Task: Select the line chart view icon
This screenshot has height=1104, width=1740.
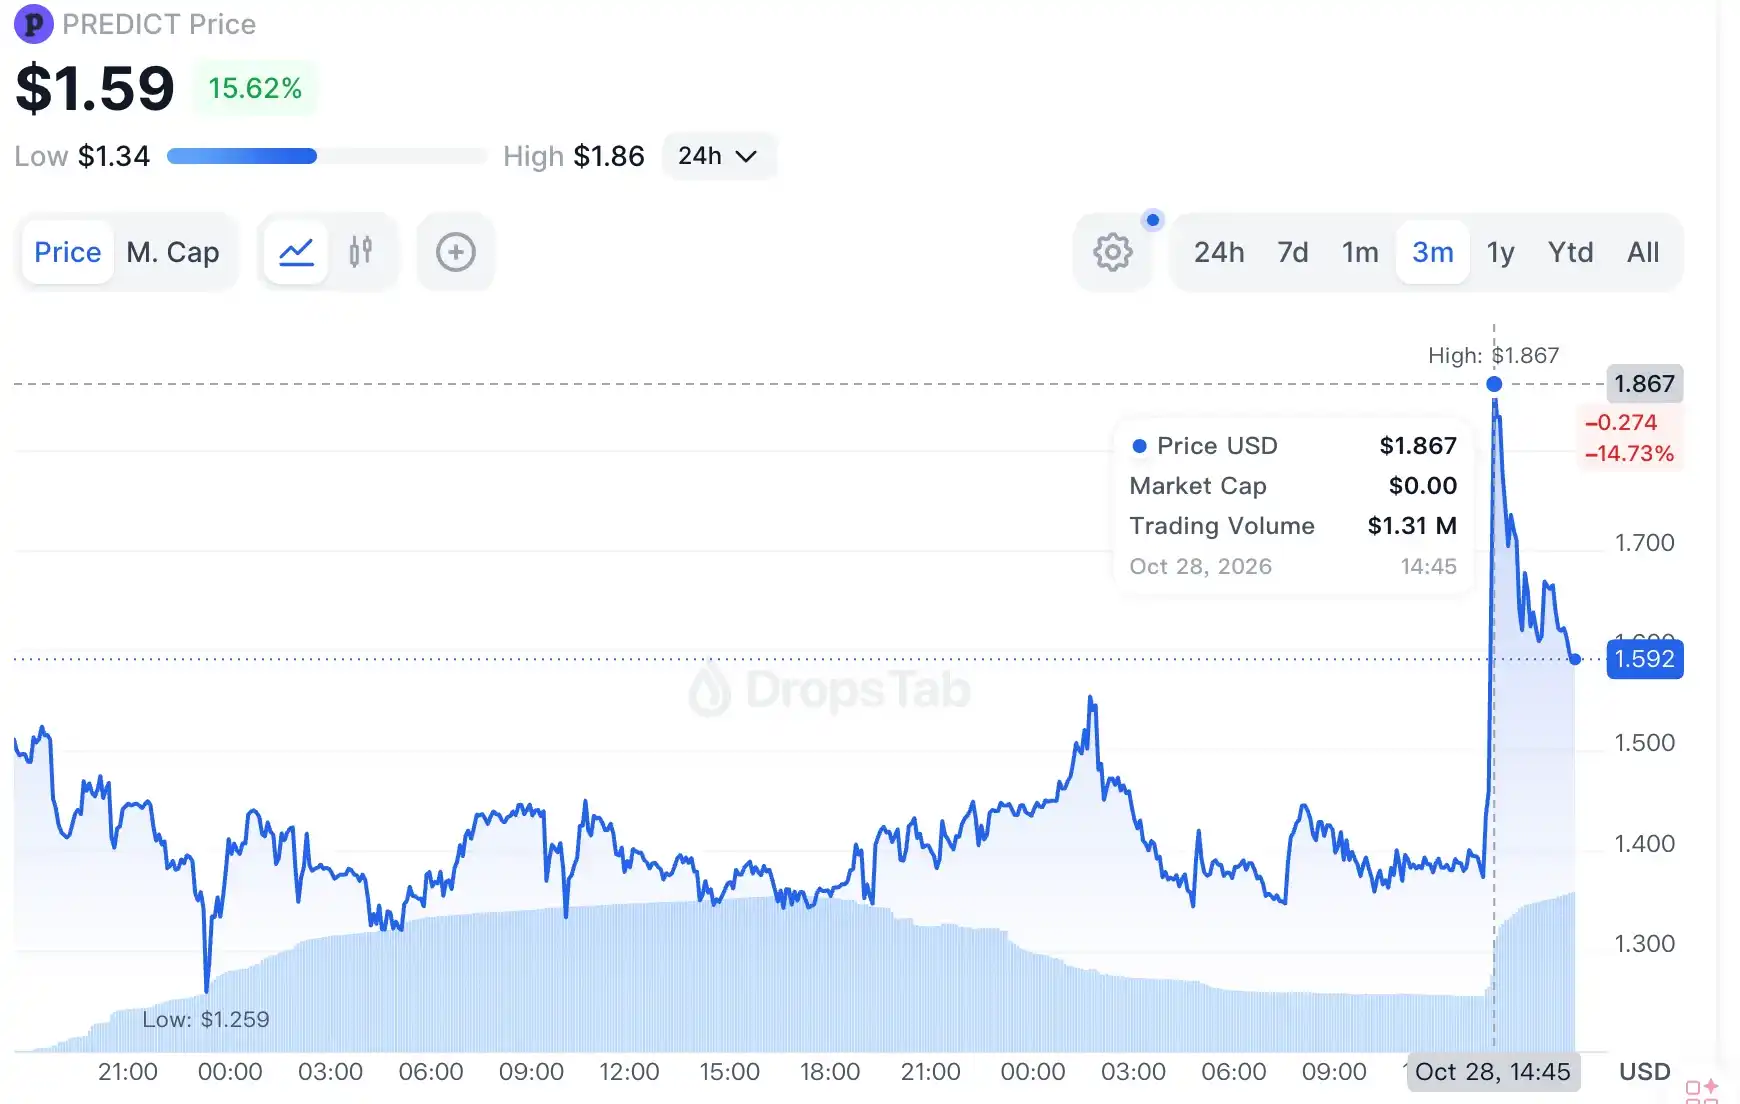Action: click(x=296, y=252)
